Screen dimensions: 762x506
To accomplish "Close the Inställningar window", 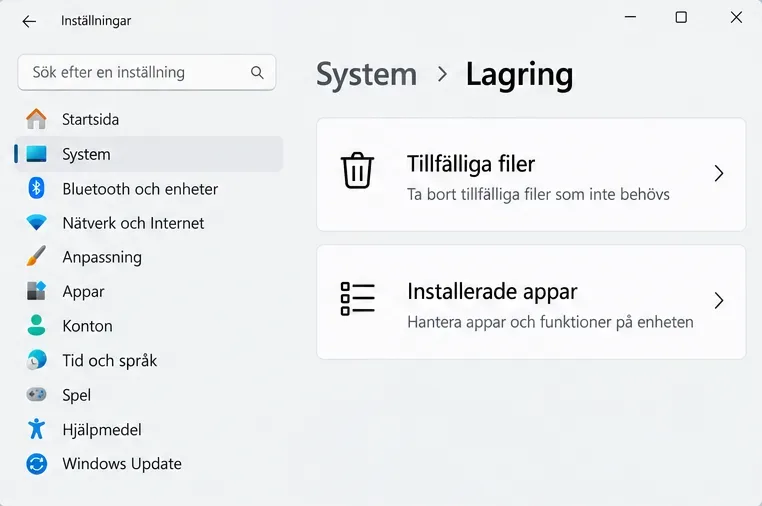I will 736,17.
